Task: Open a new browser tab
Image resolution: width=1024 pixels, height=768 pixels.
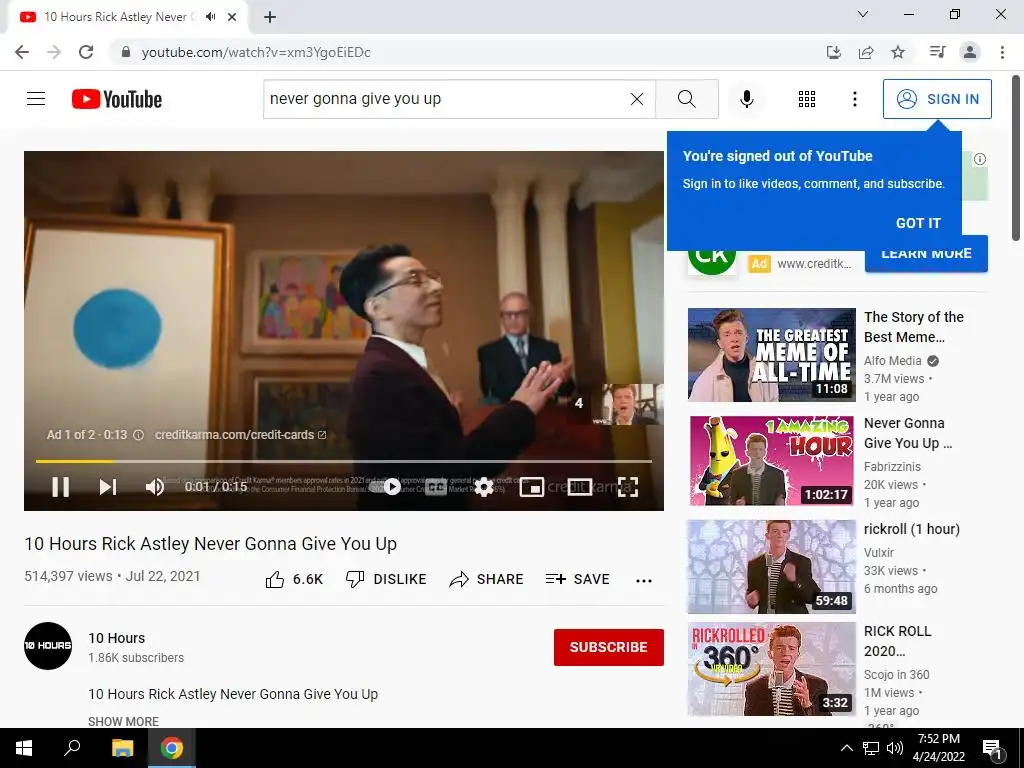Action: click(x=270, y=17)
